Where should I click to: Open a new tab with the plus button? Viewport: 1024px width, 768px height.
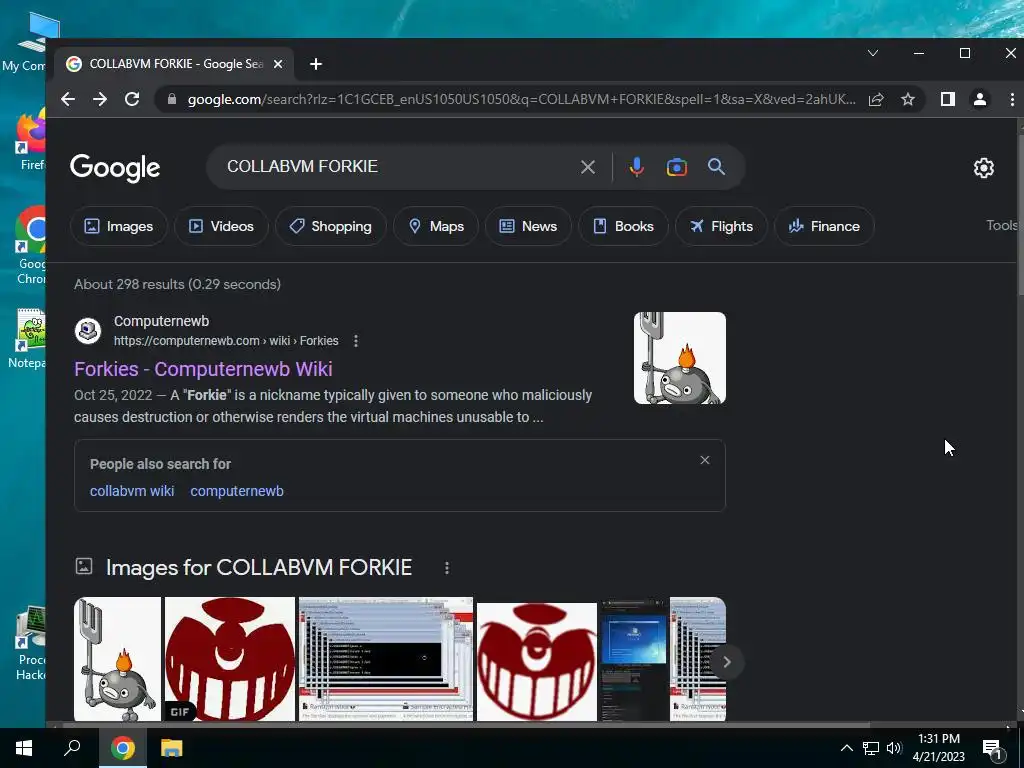(x=316, y=64)
